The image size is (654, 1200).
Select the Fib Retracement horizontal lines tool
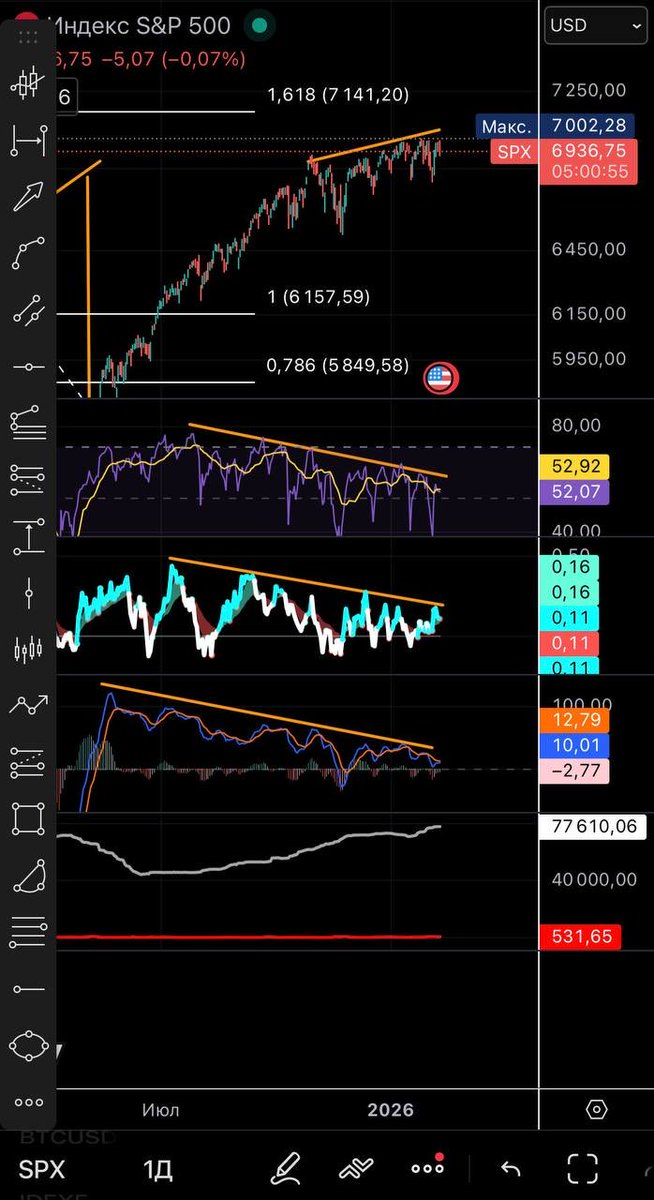(x=28, y=933)
